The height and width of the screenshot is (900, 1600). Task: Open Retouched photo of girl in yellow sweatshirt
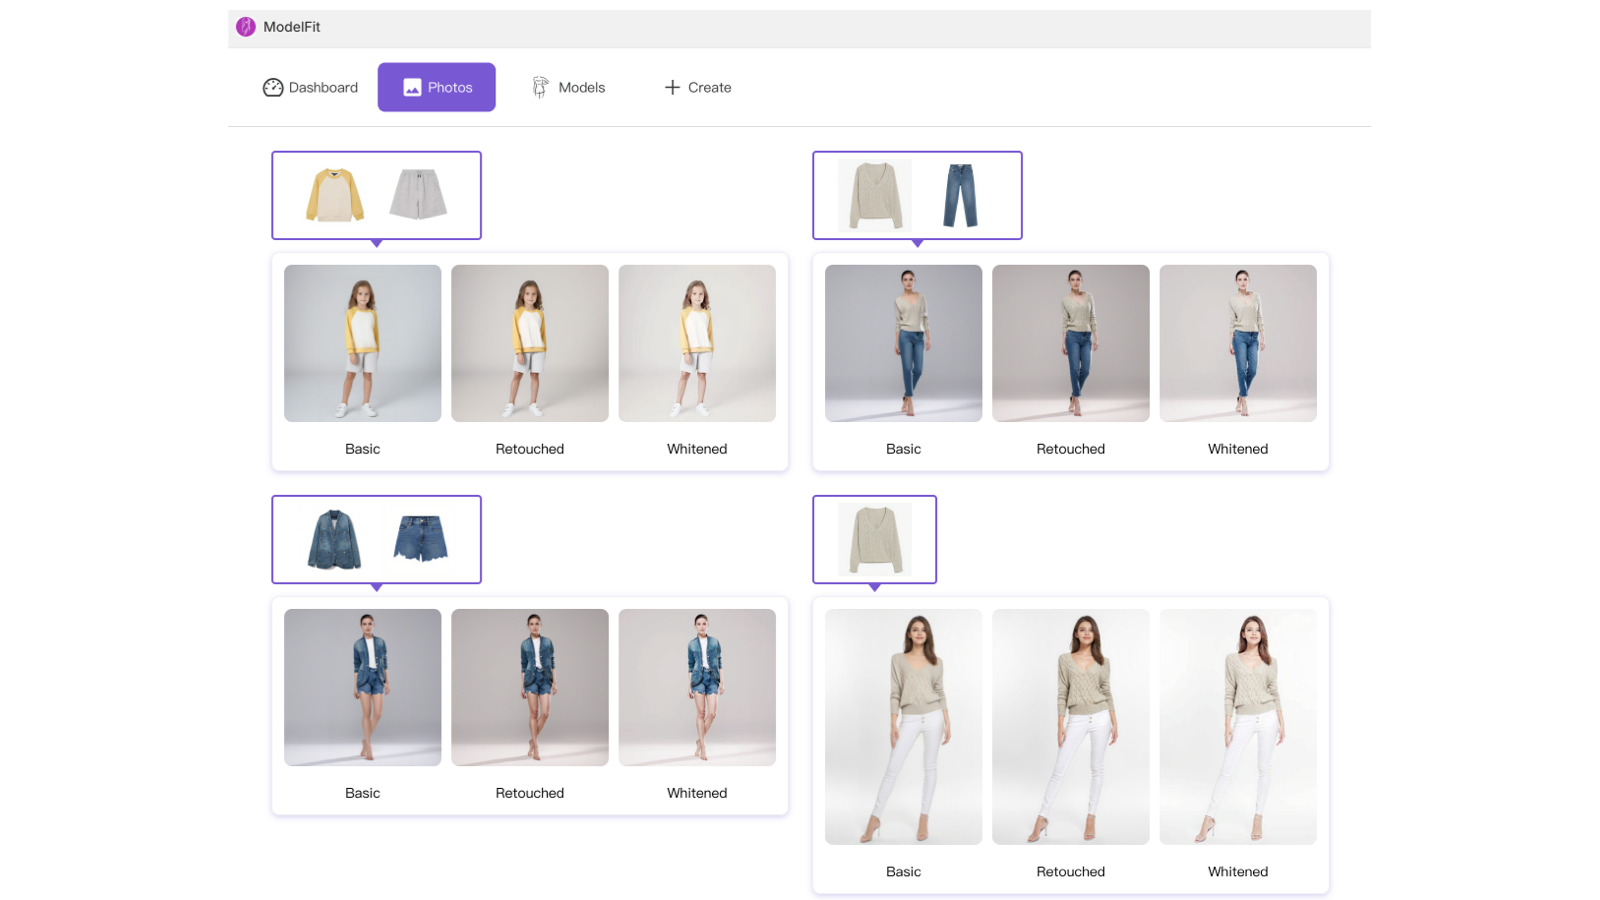[x=529, y=343]
